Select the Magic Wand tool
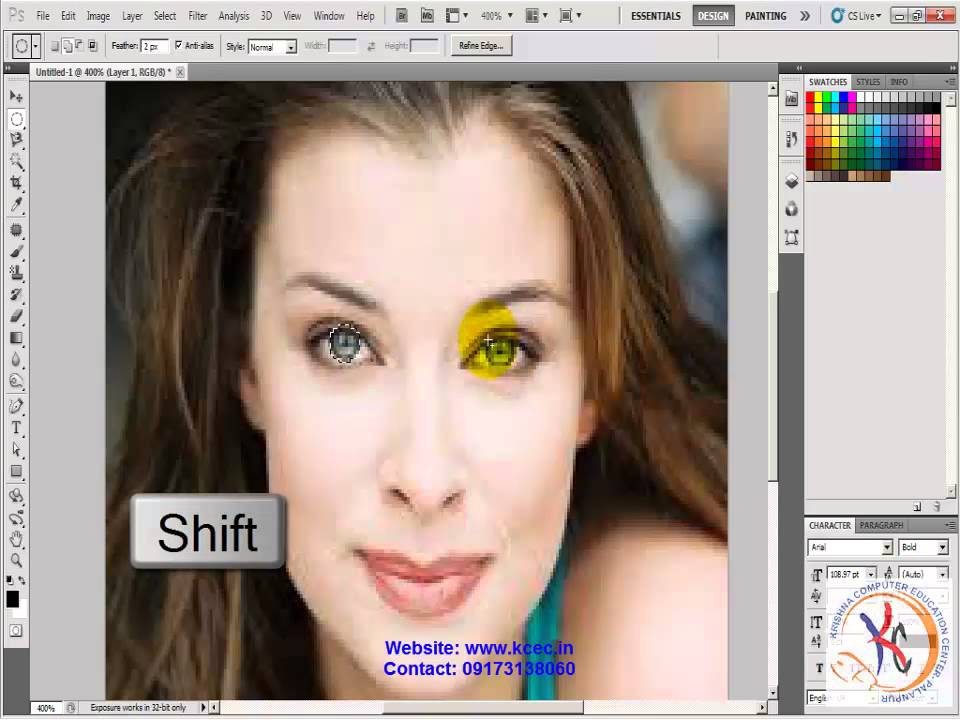Image resolution: width=960 pixels, height=720 pixels. 17,162
